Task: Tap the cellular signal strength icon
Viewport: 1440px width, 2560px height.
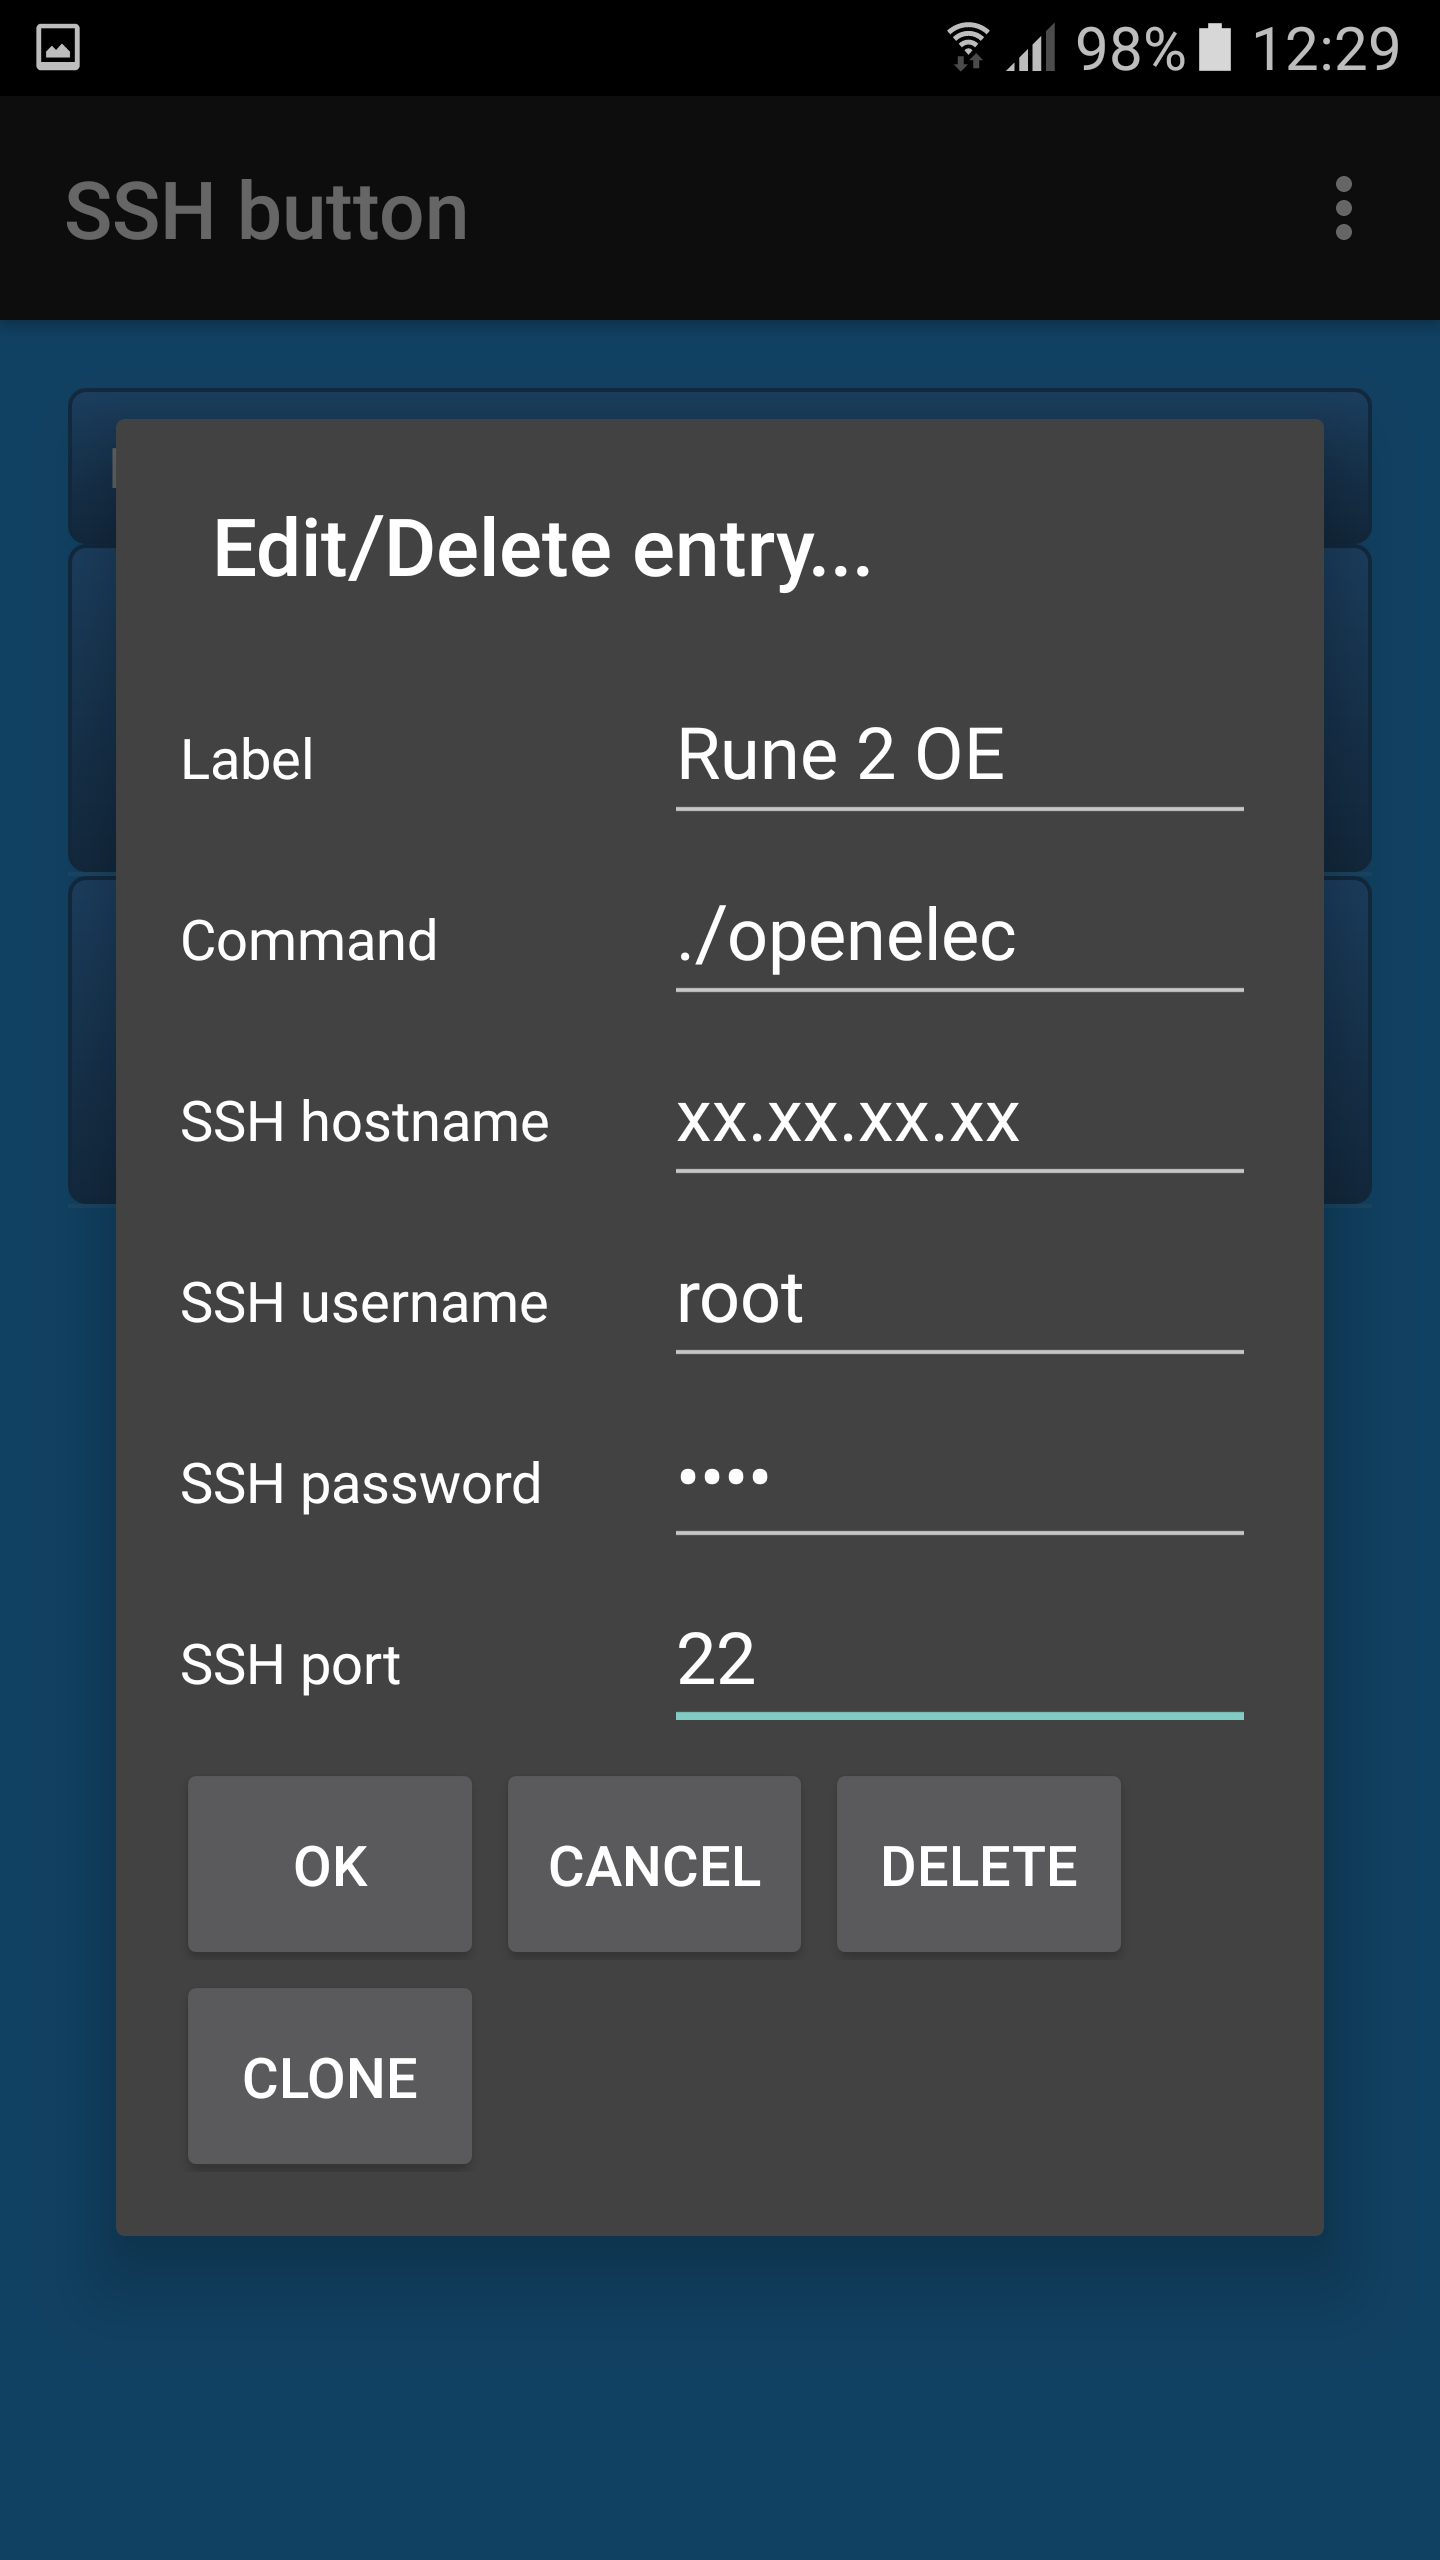Action: pyautogui.click(x=1032, y=48)
